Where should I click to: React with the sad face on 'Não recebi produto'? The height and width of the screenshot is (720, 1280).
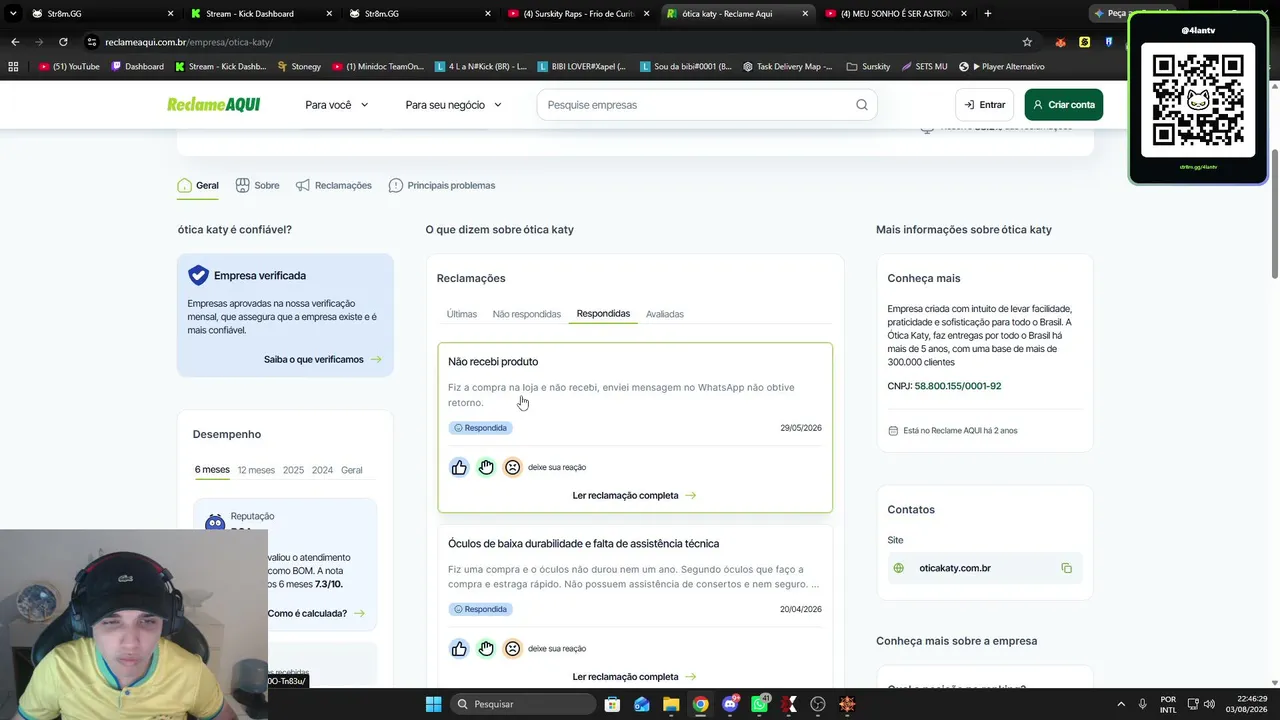[x=512, y=467]
